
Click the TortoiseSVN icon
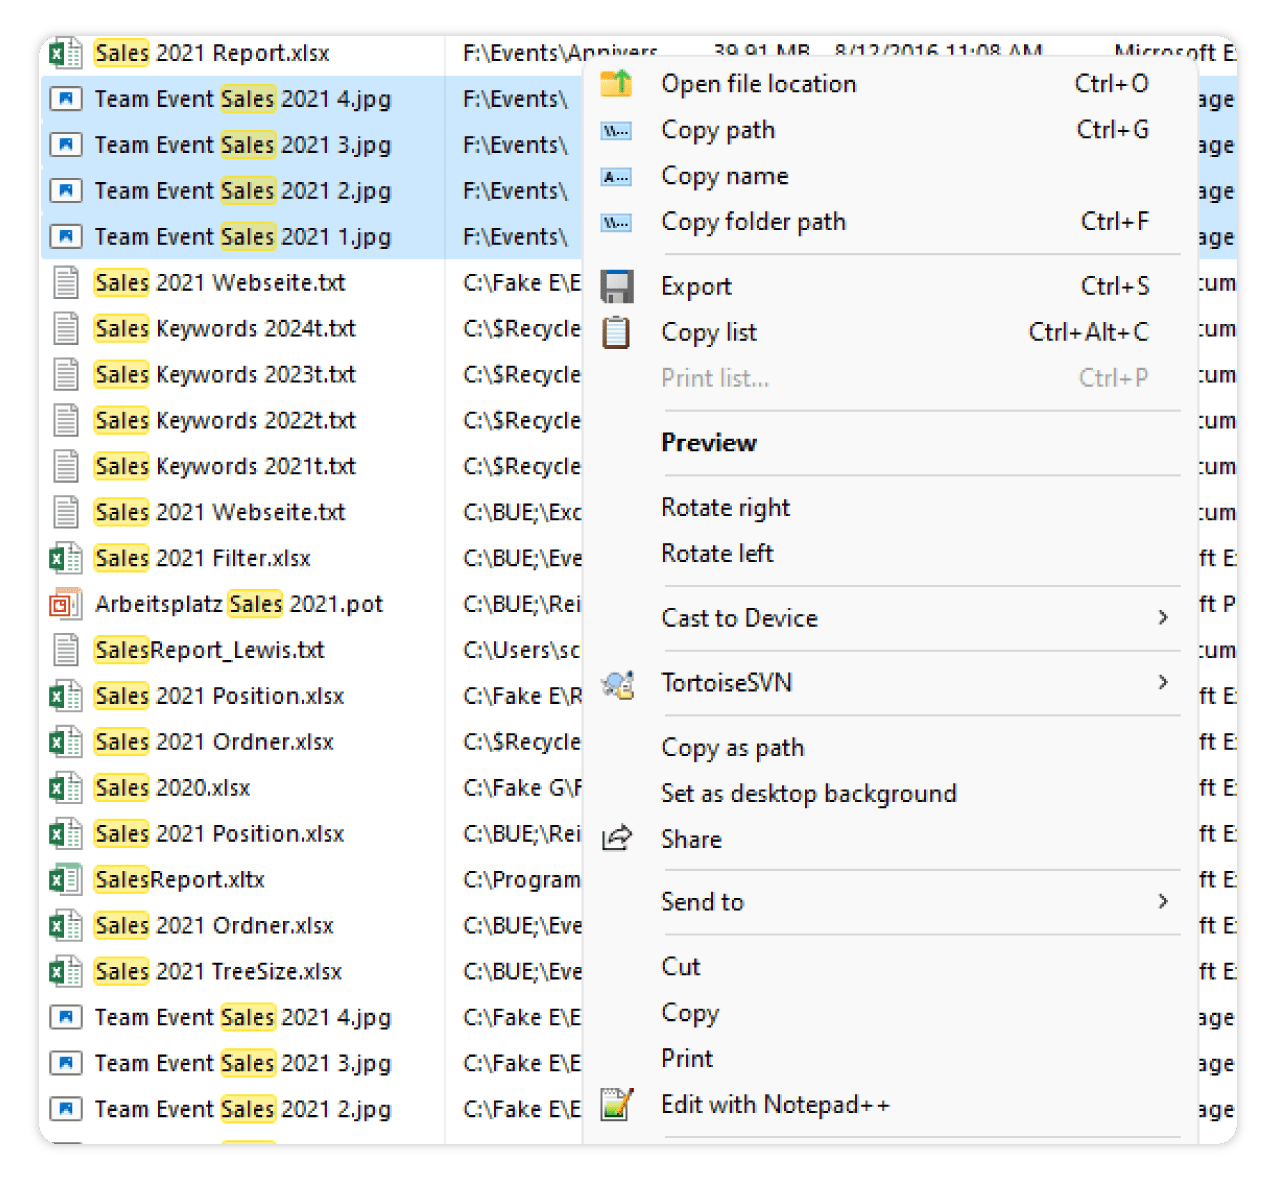[617, 684]
